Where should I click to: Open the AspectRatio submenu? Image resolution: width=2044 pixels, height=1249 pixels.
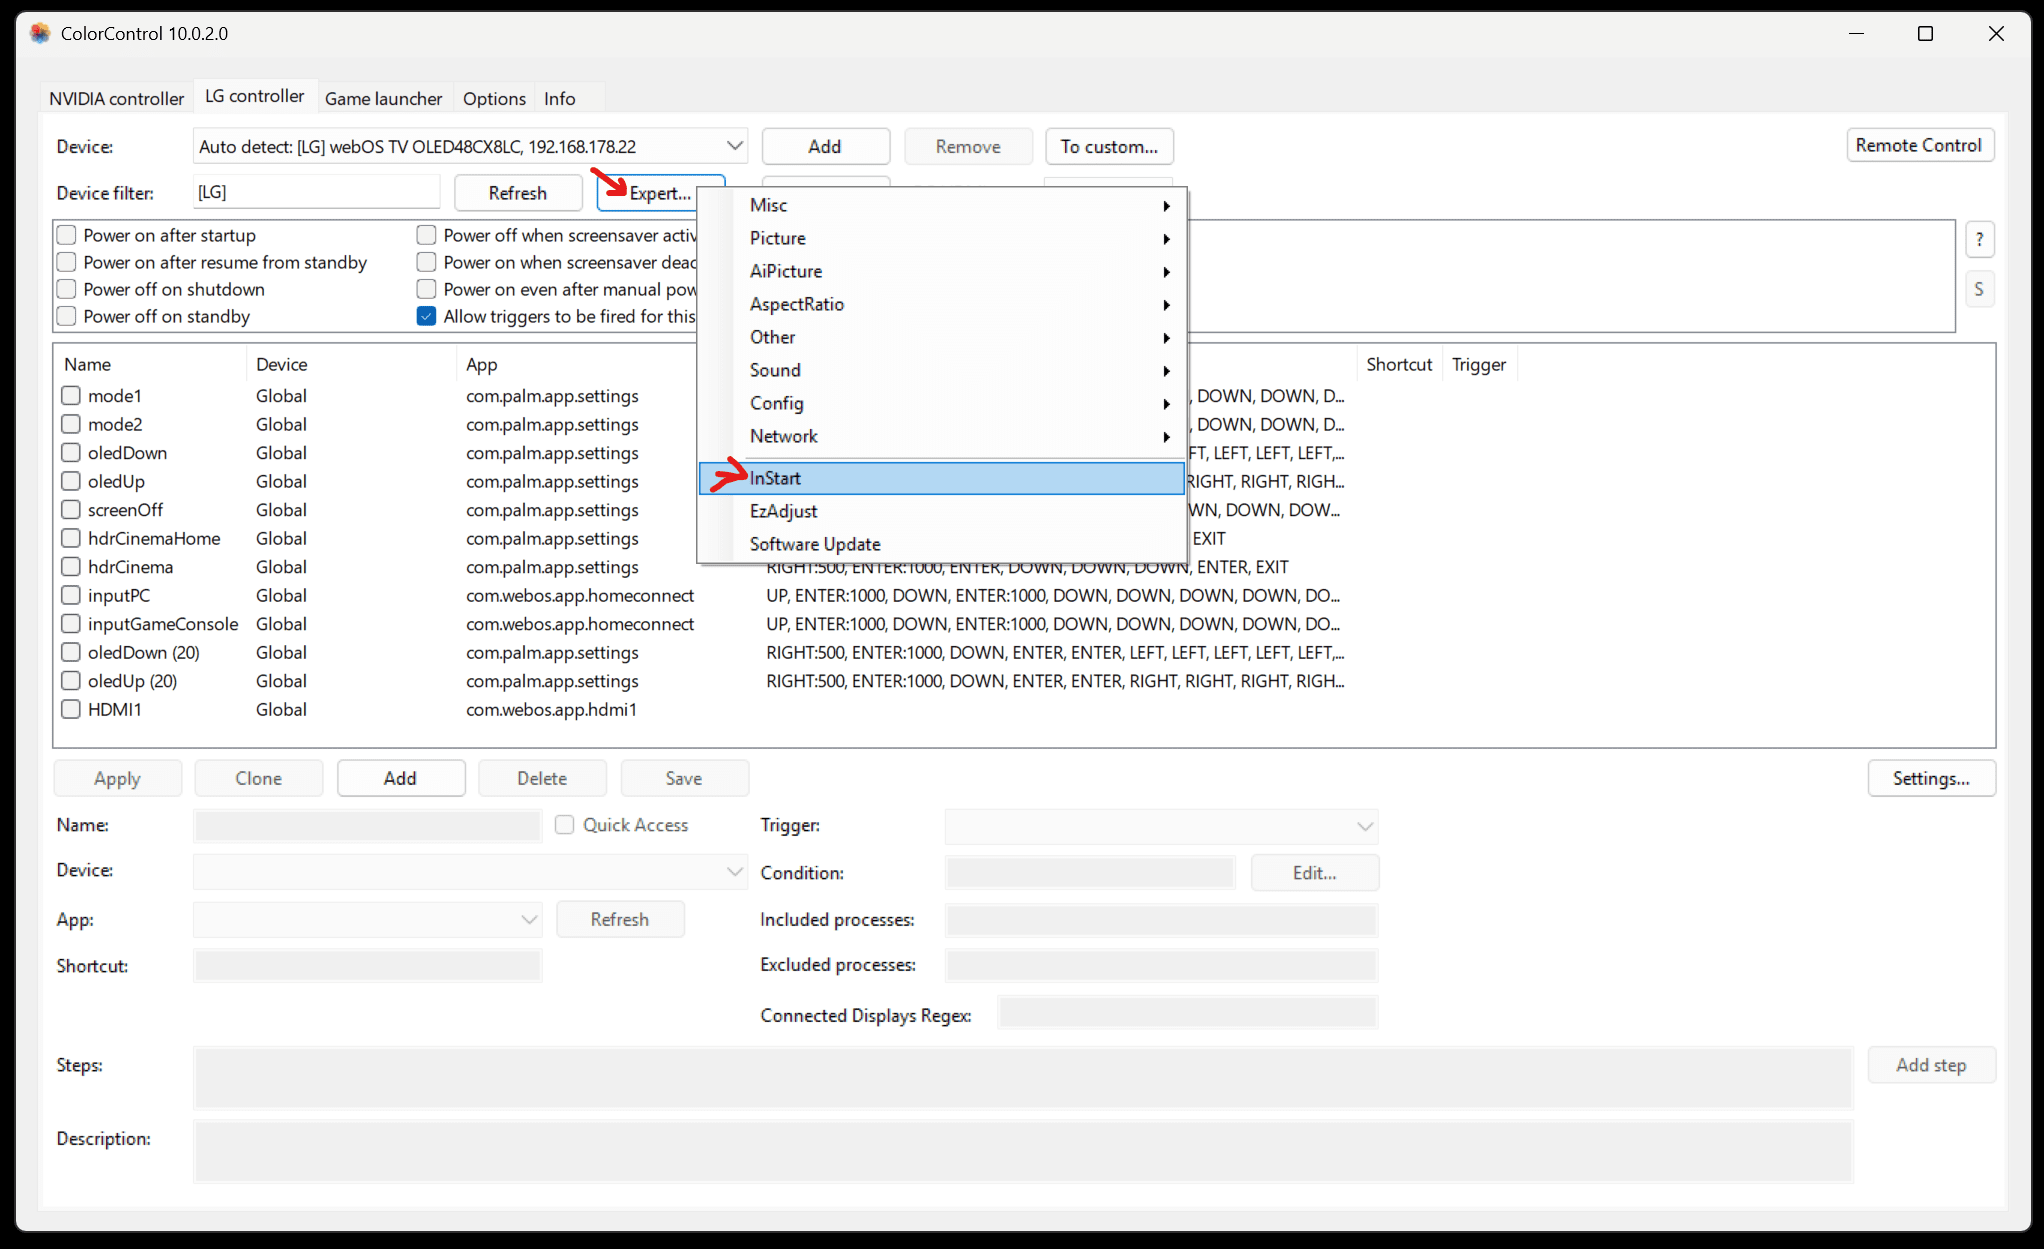tap(942, 304)
